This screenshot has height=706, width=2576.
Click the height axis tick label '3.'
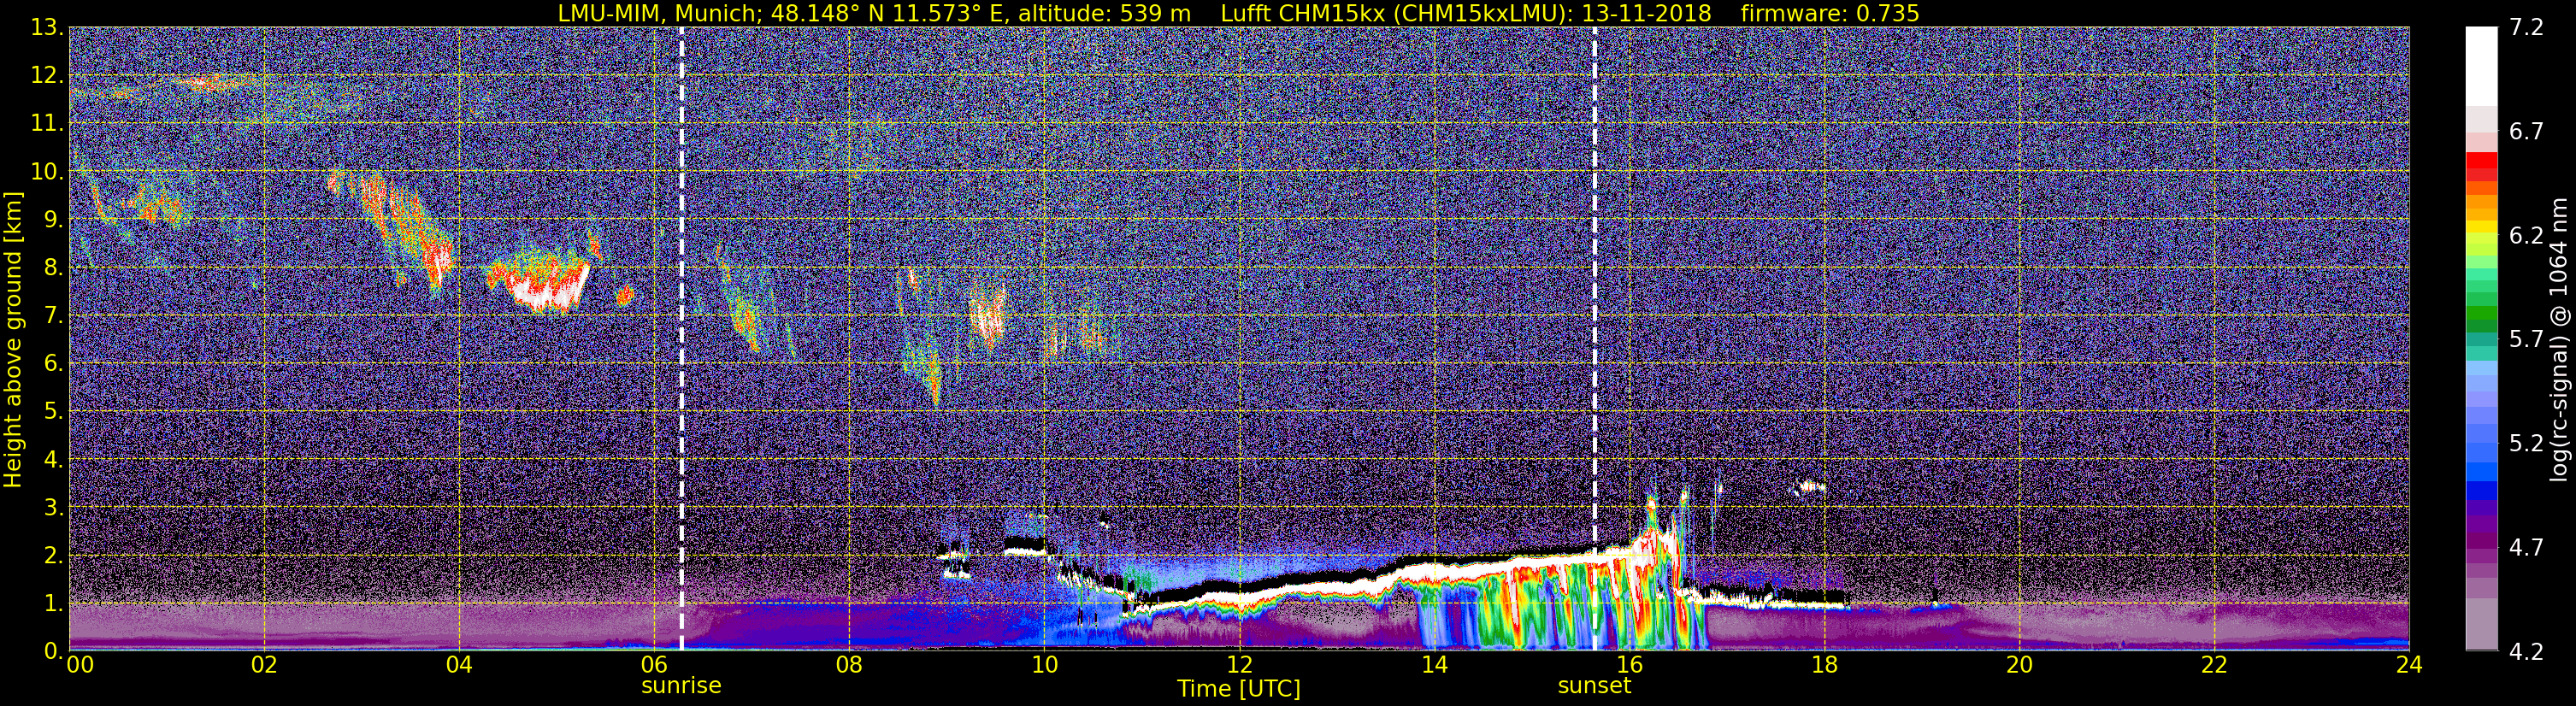(x=53, y=508)
